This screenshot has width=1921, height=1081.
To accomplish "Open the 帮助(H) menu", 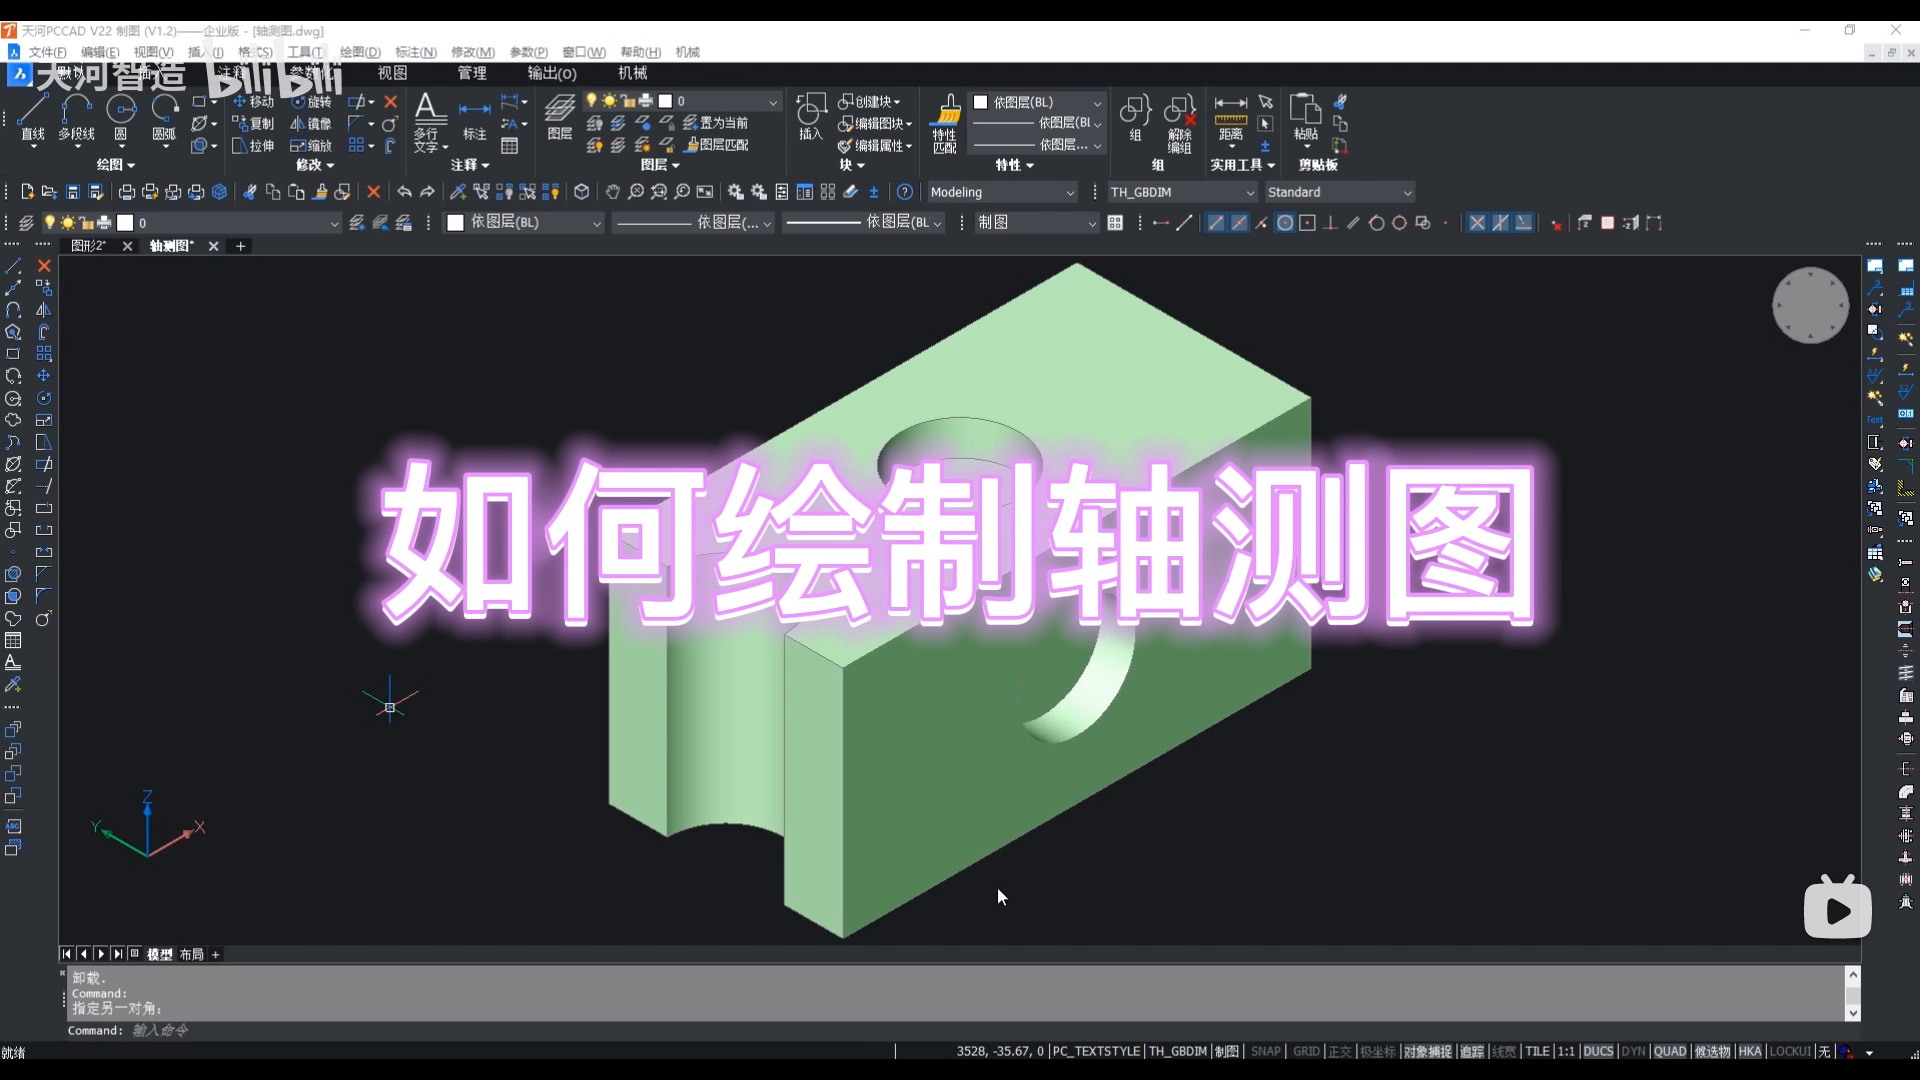I will [x=641, y=52].
